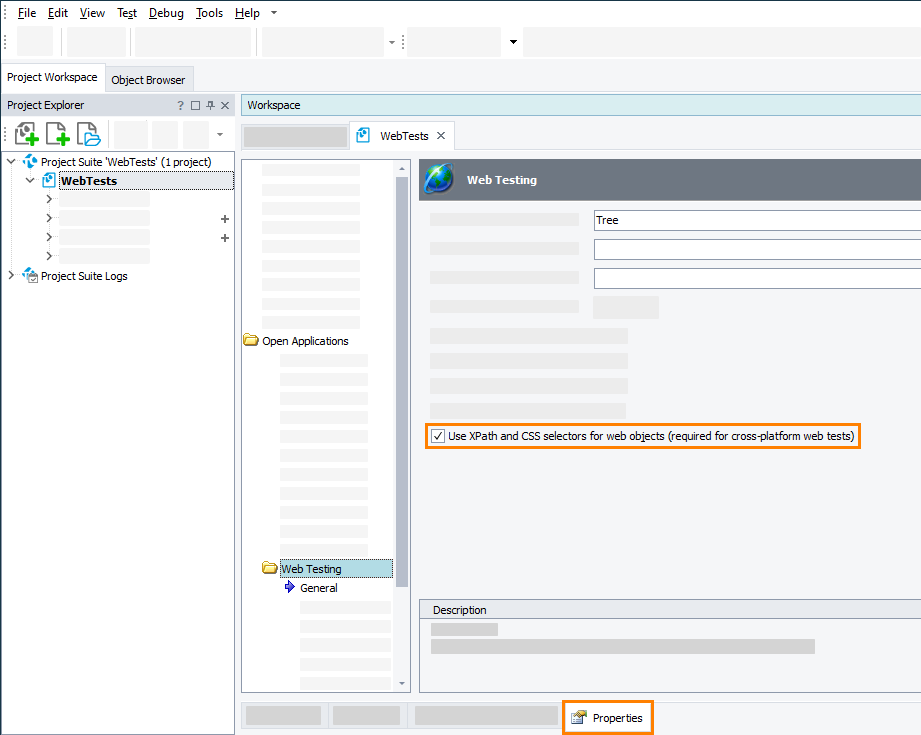The height and width of the screenshot is (735, 921).
Task: Collapse the Project Suite 'WebTests' node
Action: [x=12, y=162]
